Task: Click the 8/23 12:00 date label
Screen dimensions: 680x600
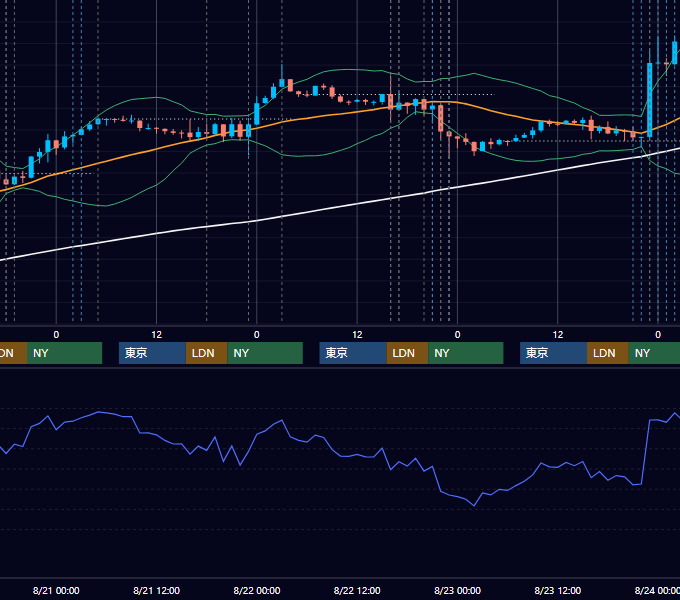Action: (557, 590)
